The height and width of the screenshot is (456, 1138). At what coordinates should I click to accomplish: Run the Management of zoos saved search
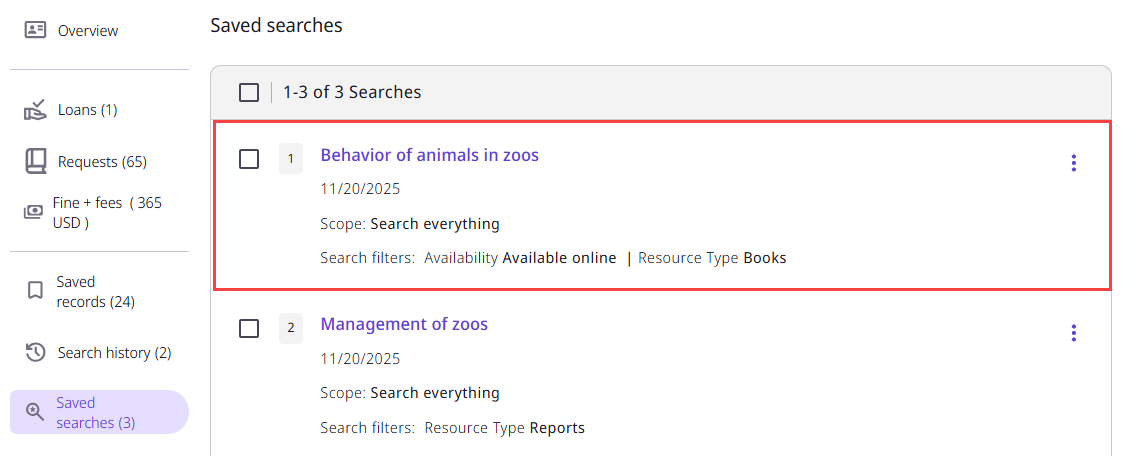(x=404, y=324)
